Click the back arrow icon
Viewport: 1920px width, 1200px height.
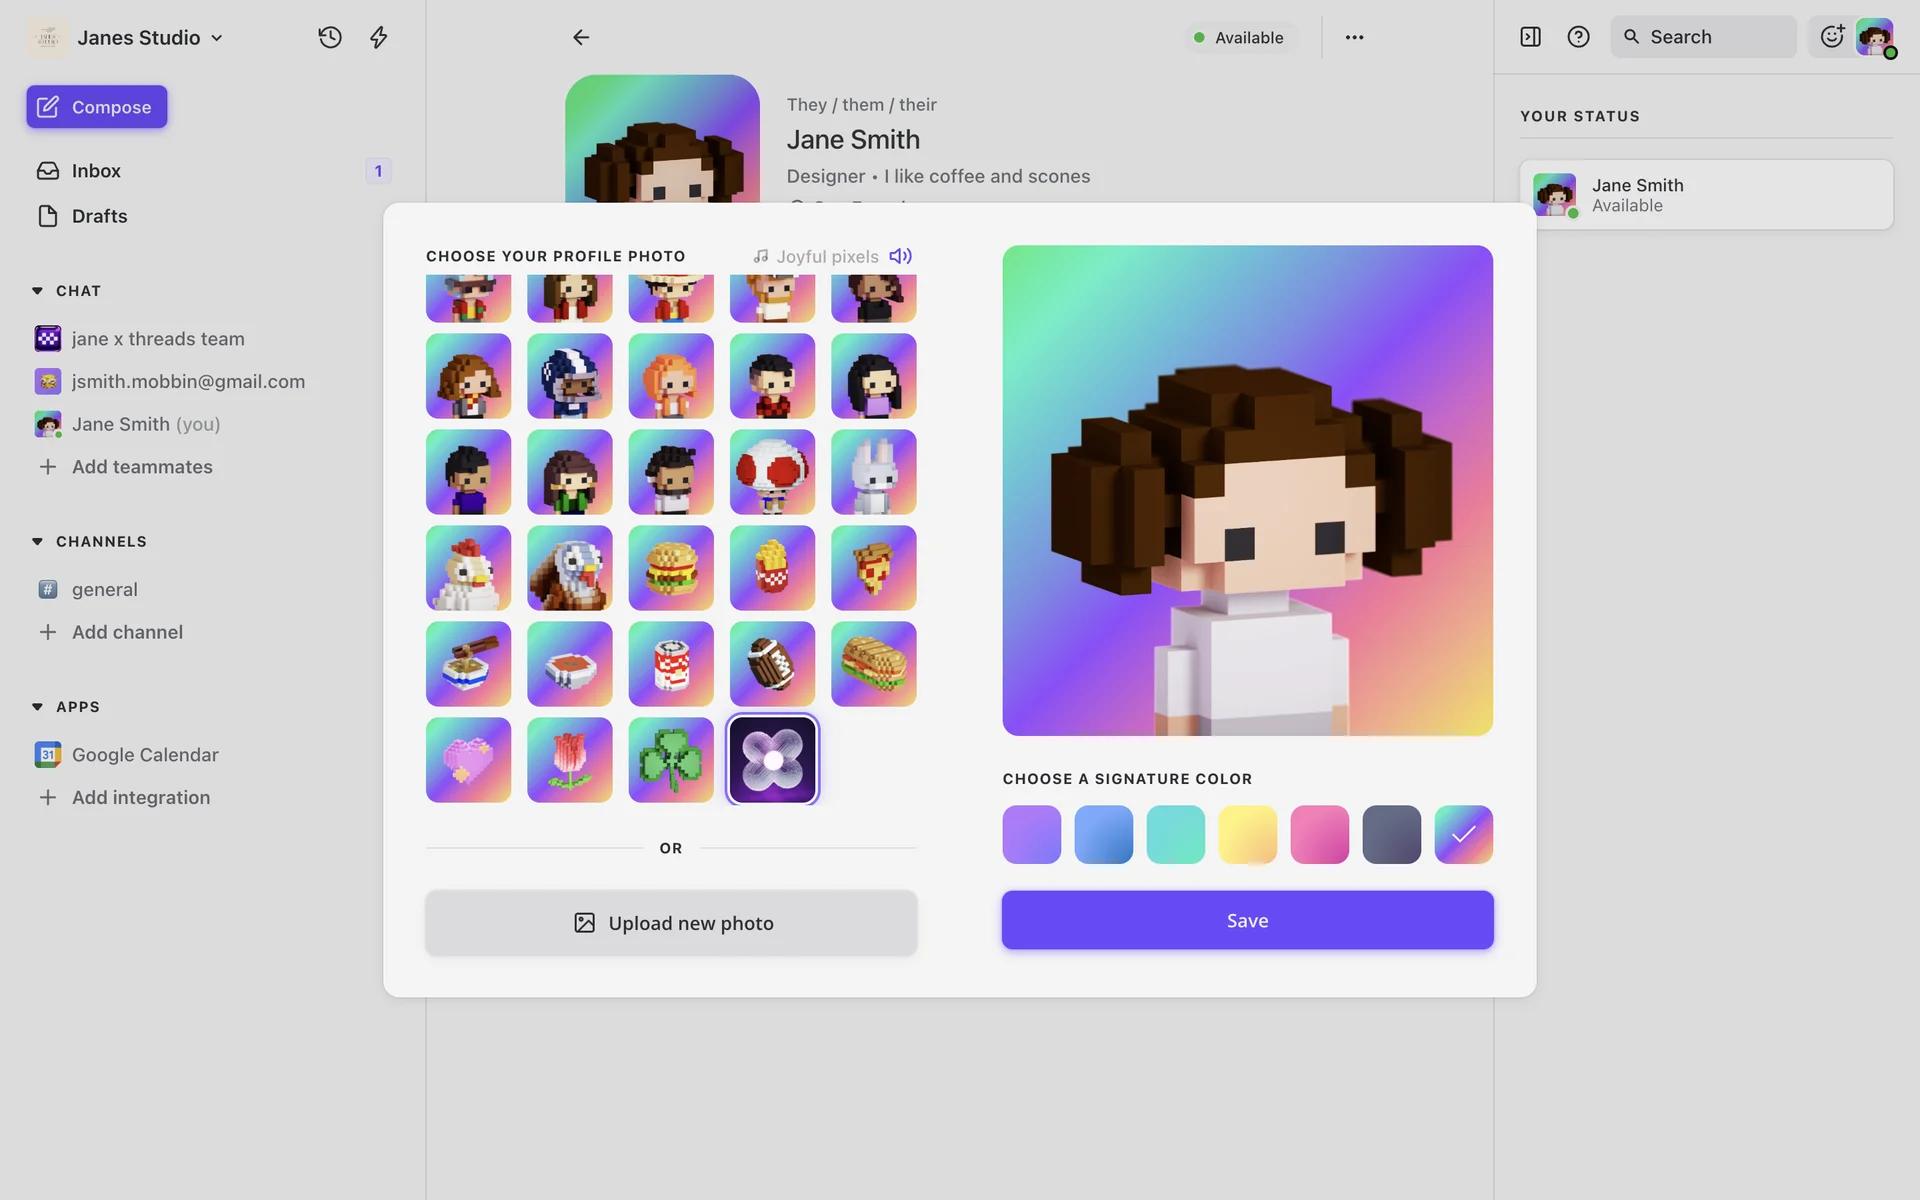click(x=581, y=37)
